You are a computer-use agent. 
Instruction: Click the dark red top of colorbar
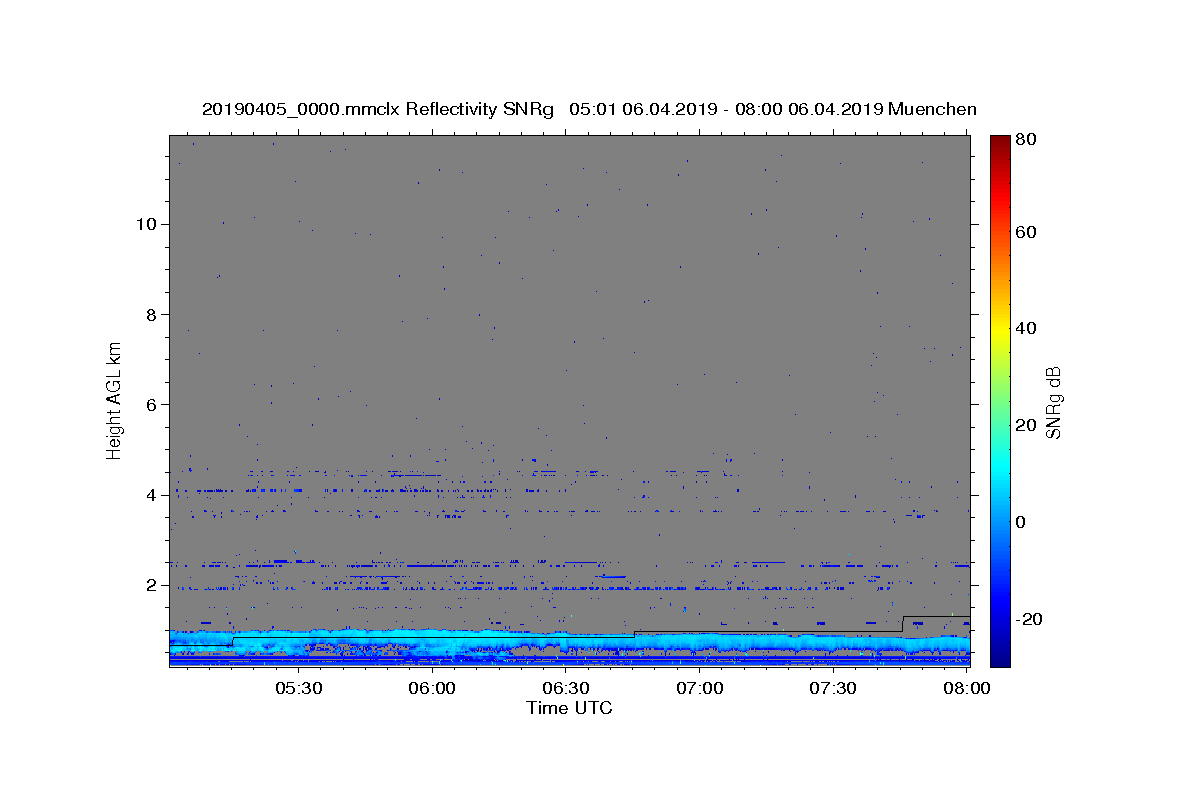click(x=1000, y=145)
